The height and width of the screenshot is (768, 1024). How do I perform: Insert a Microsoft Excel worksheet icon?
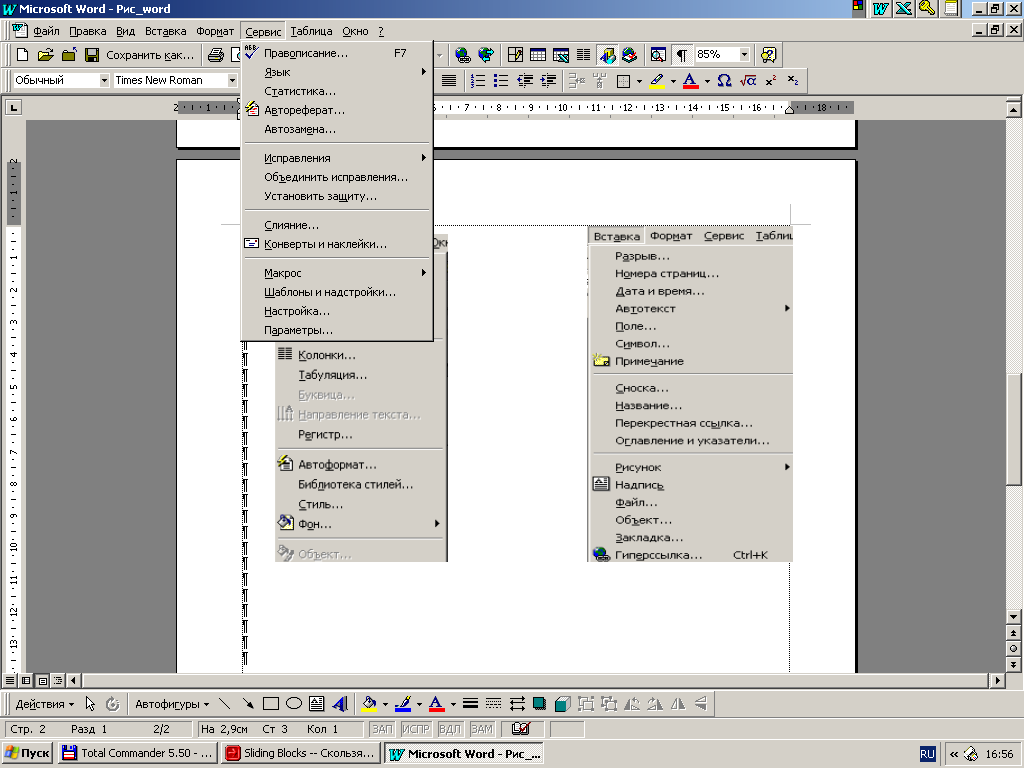point(560,55)
